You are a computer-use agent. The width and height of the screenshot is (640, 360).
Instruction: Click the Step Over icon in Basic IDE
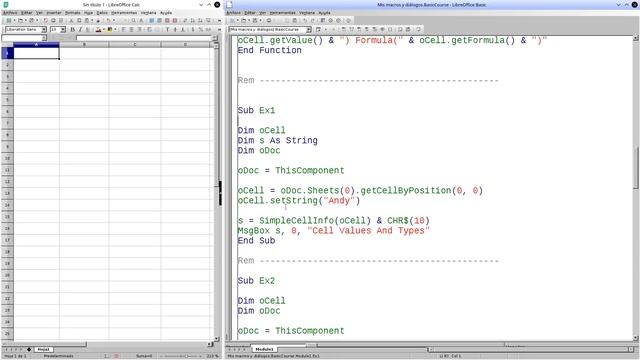343,29
